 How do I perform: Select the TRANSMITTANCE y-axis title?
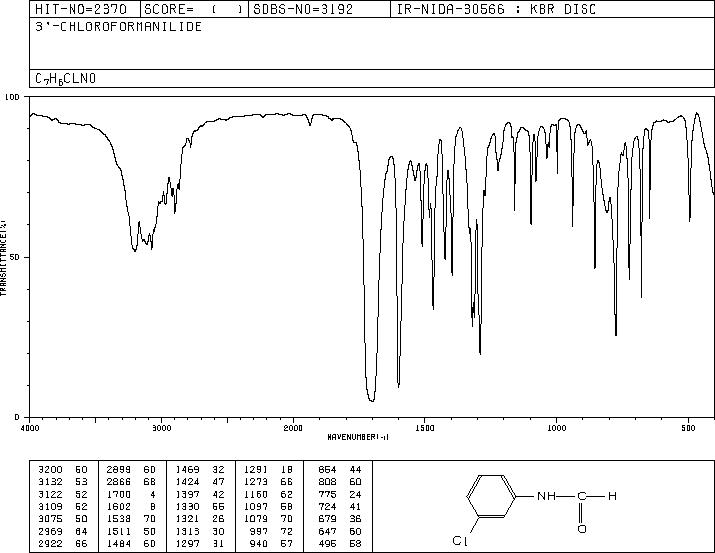[x=3, y=258]
